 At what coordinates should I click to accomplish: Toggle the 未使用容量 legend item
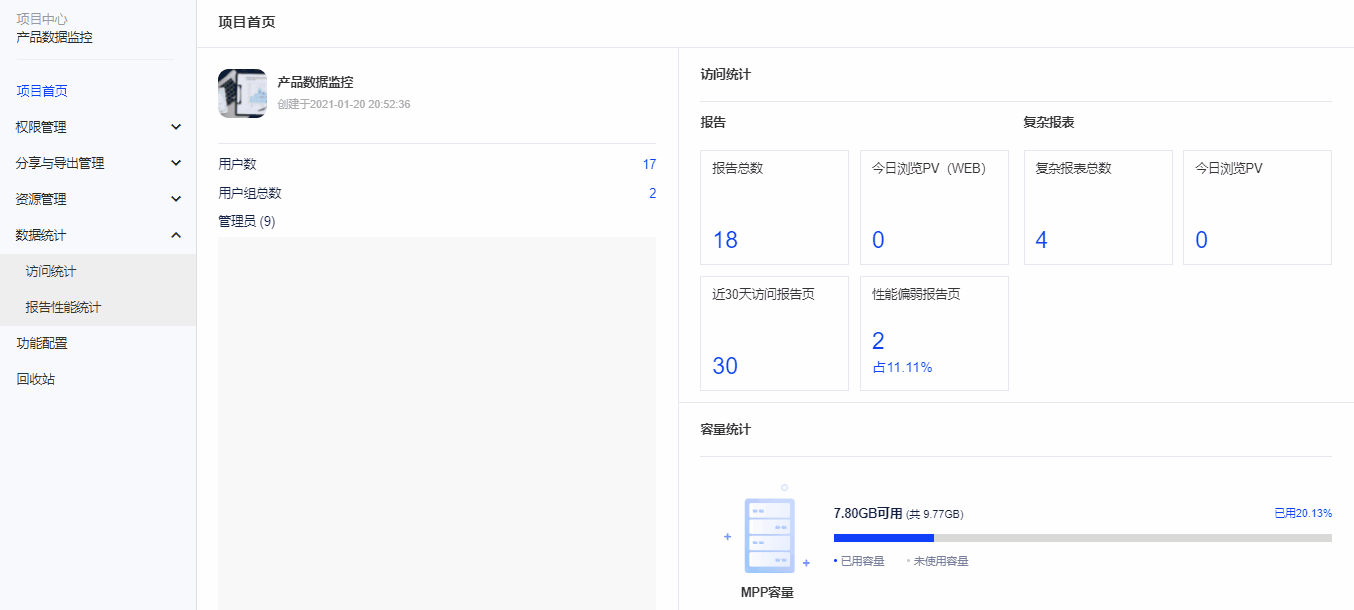[938, 561]
